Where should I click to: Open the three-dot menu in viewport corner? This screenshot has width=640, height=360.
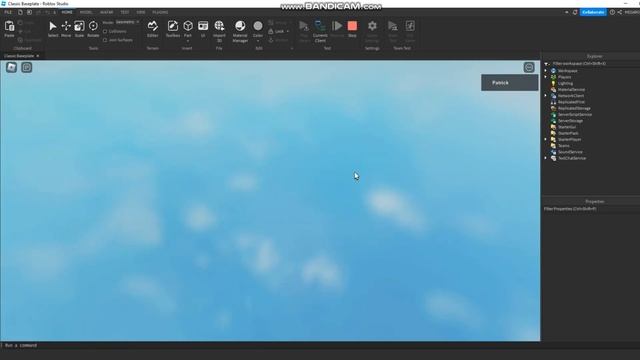tap(529, 67)
